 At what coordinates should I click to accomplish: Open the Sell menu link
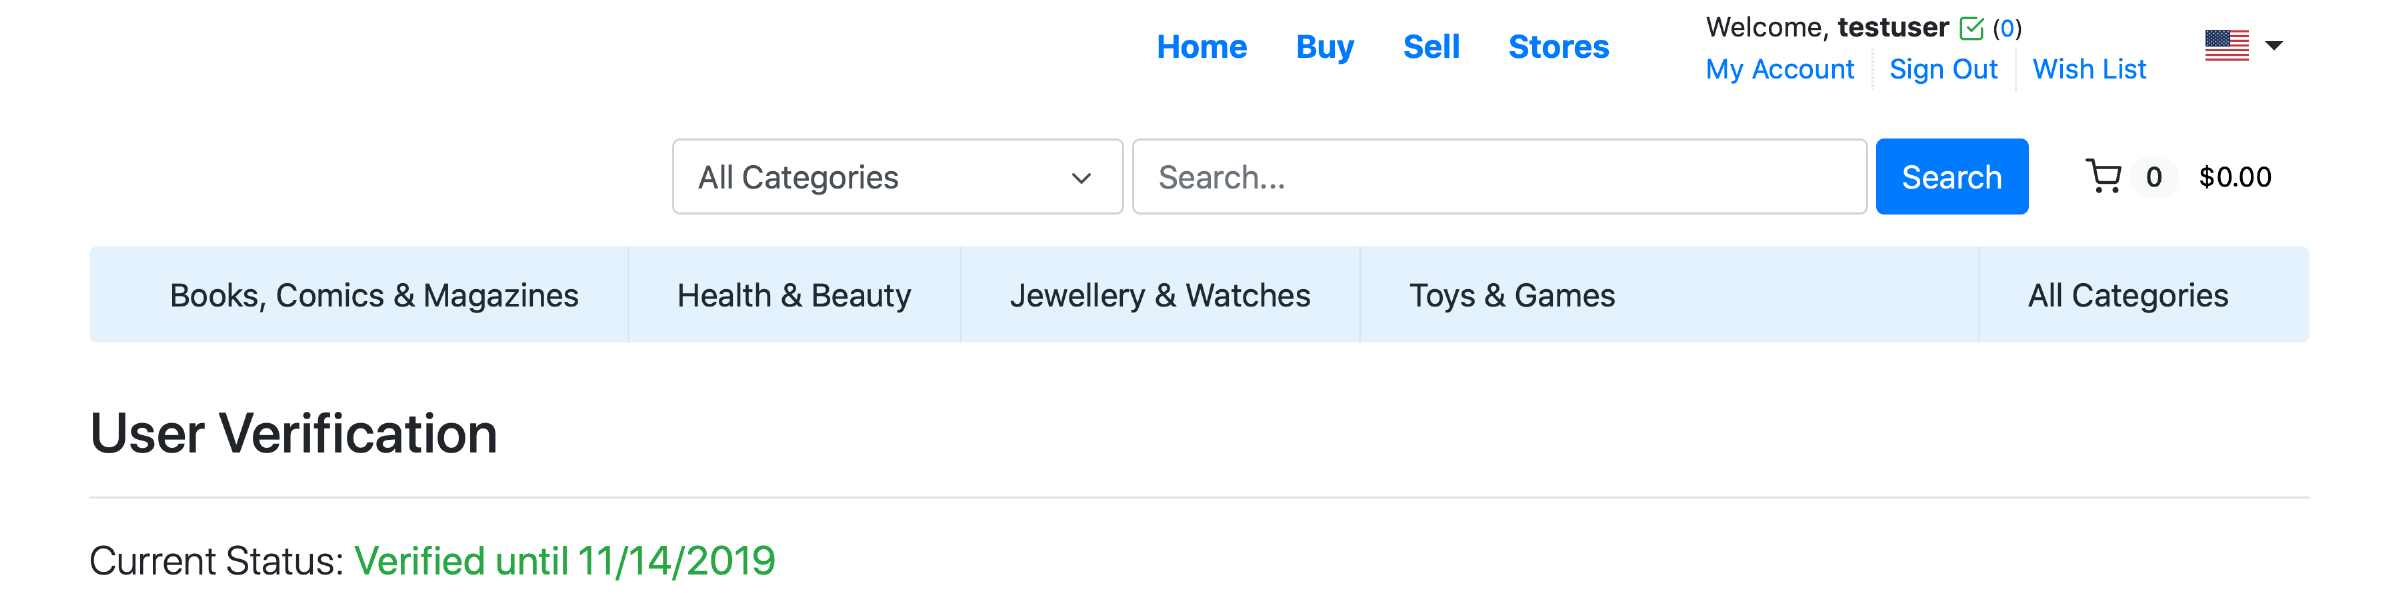pyautogui.click(x=1431, y=47)
